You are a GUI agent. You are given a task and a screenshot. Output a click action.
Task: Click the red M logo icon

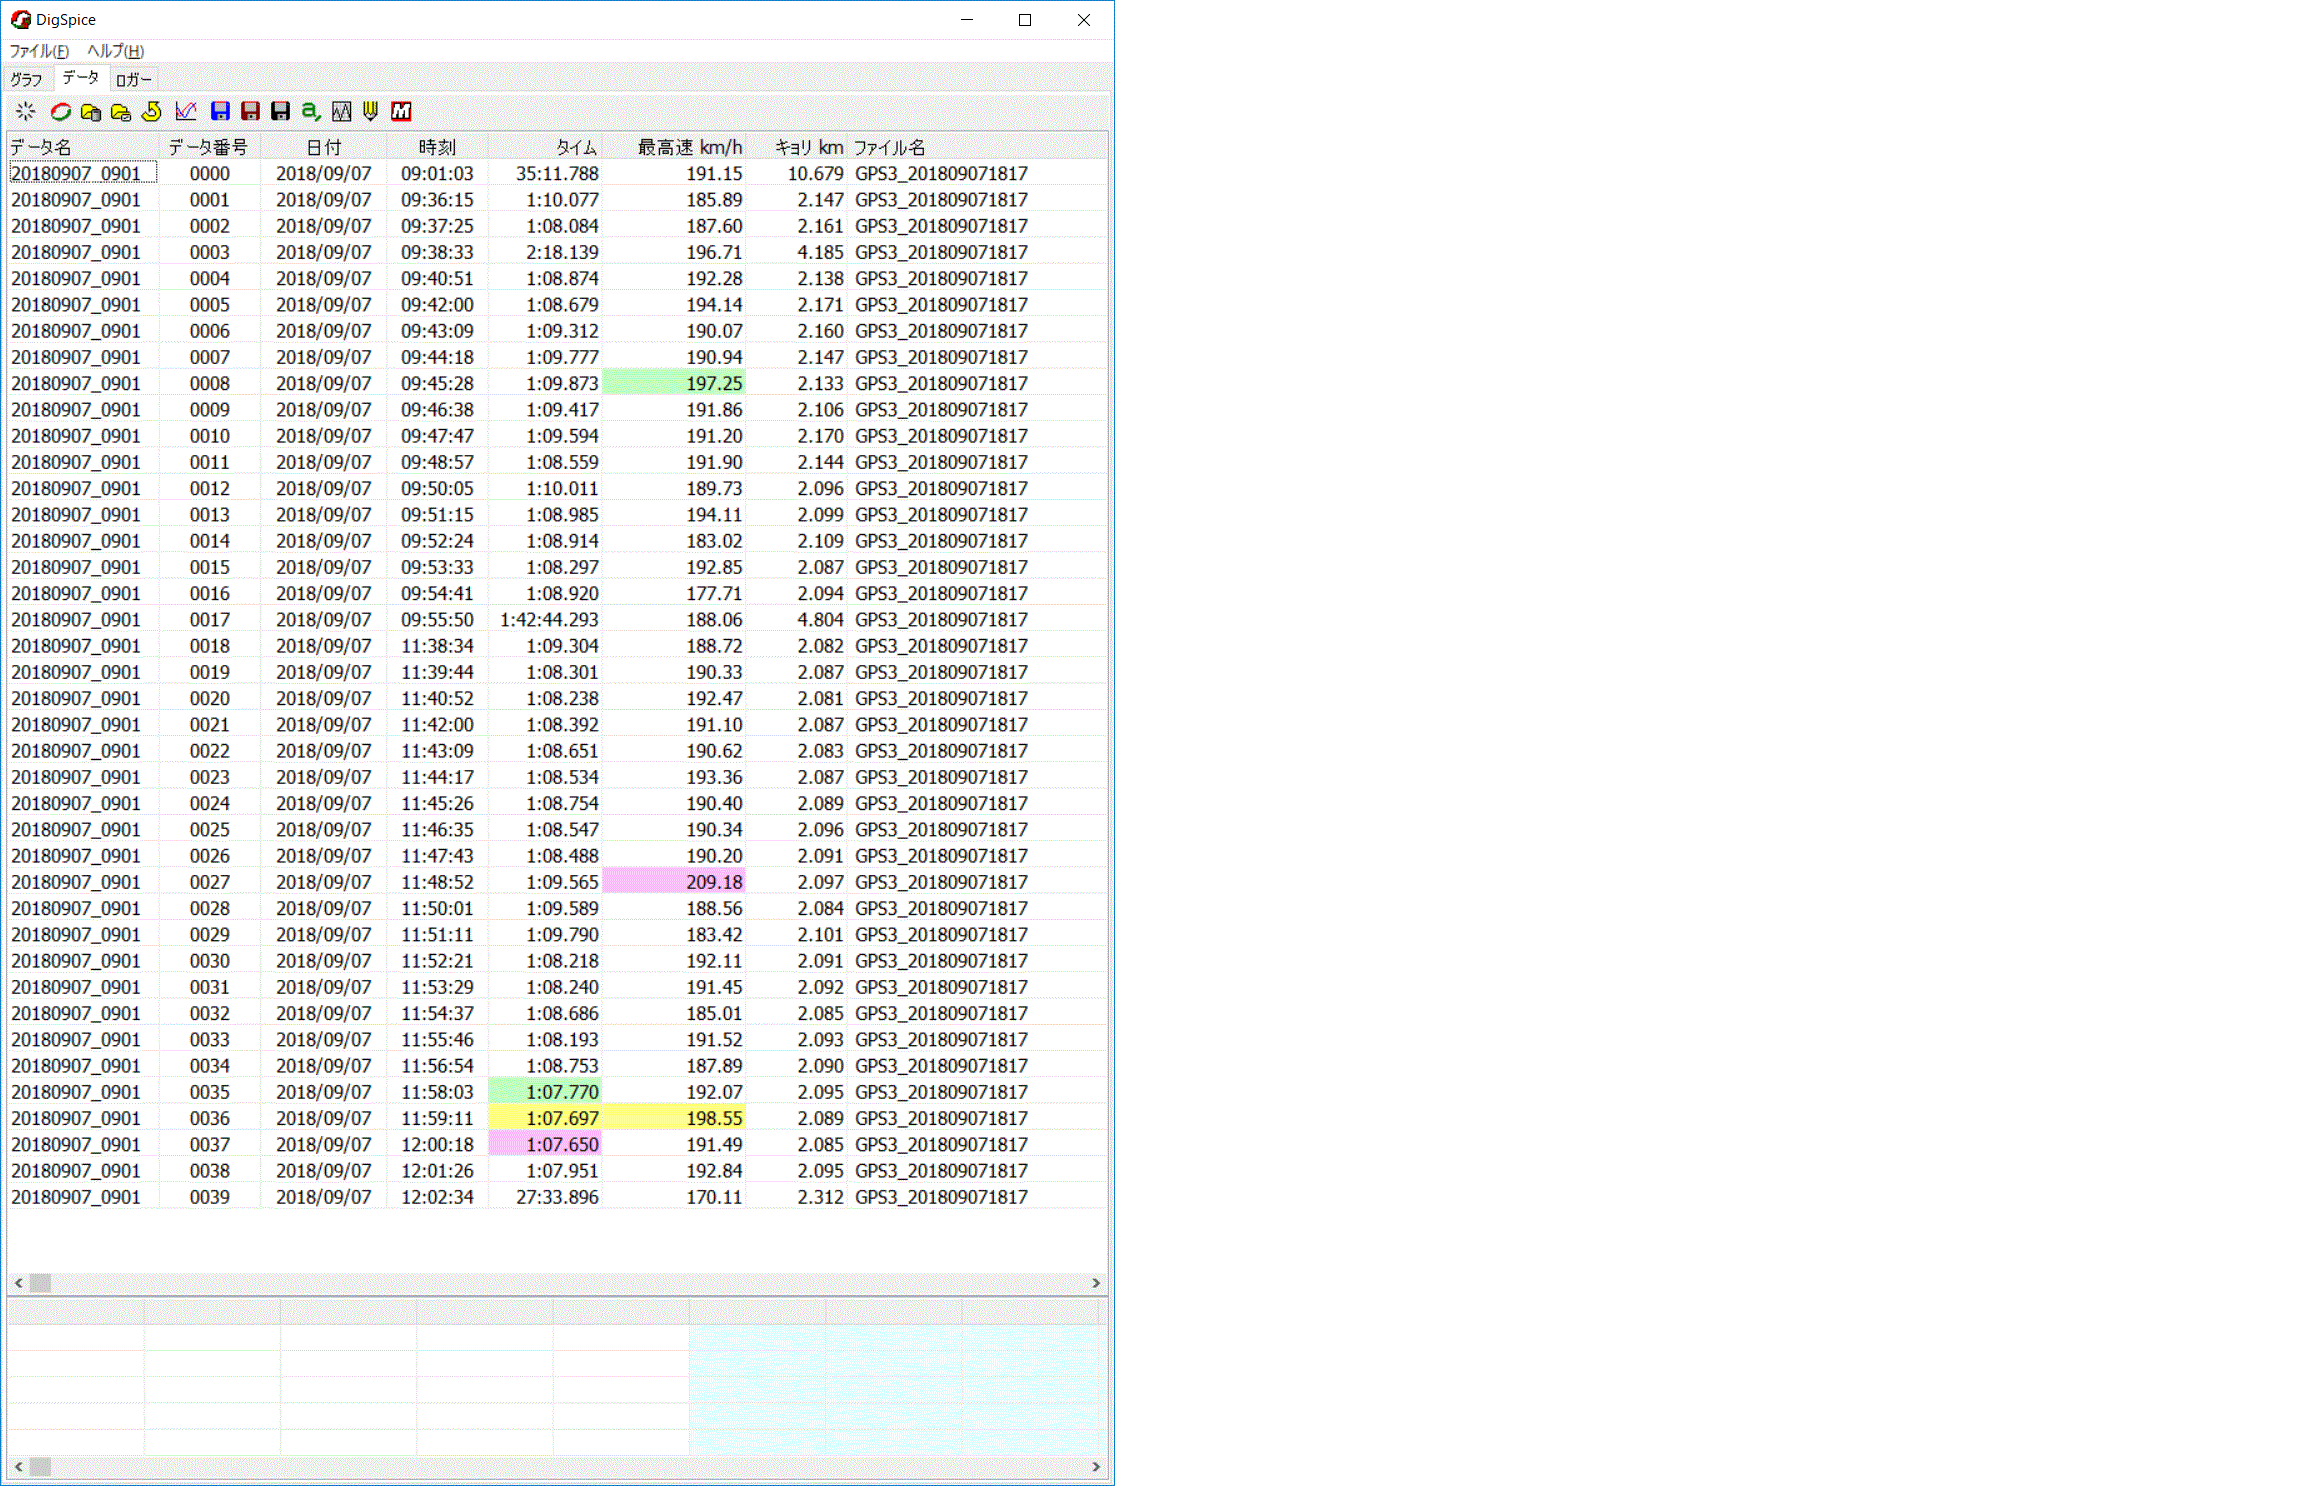coord(401,111)
